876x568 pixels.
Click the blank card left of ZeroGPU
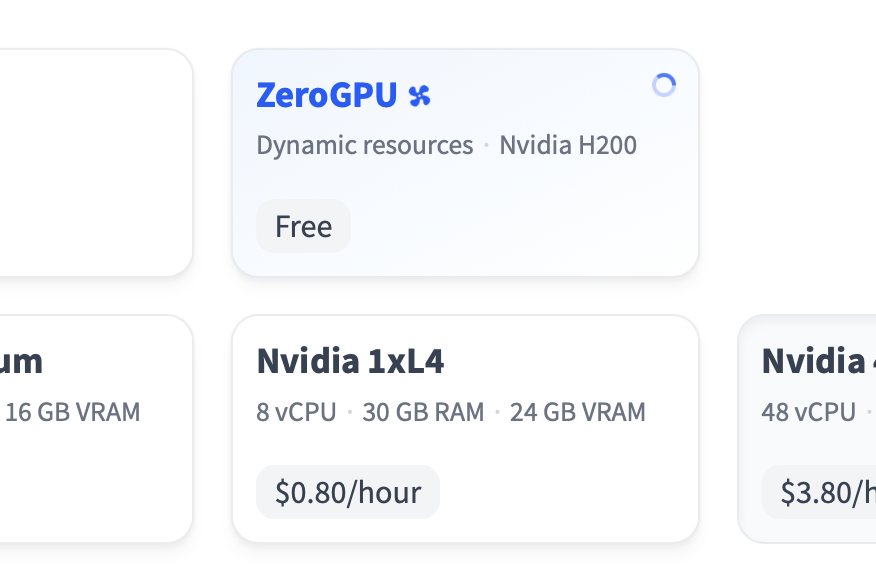(95, 162)
